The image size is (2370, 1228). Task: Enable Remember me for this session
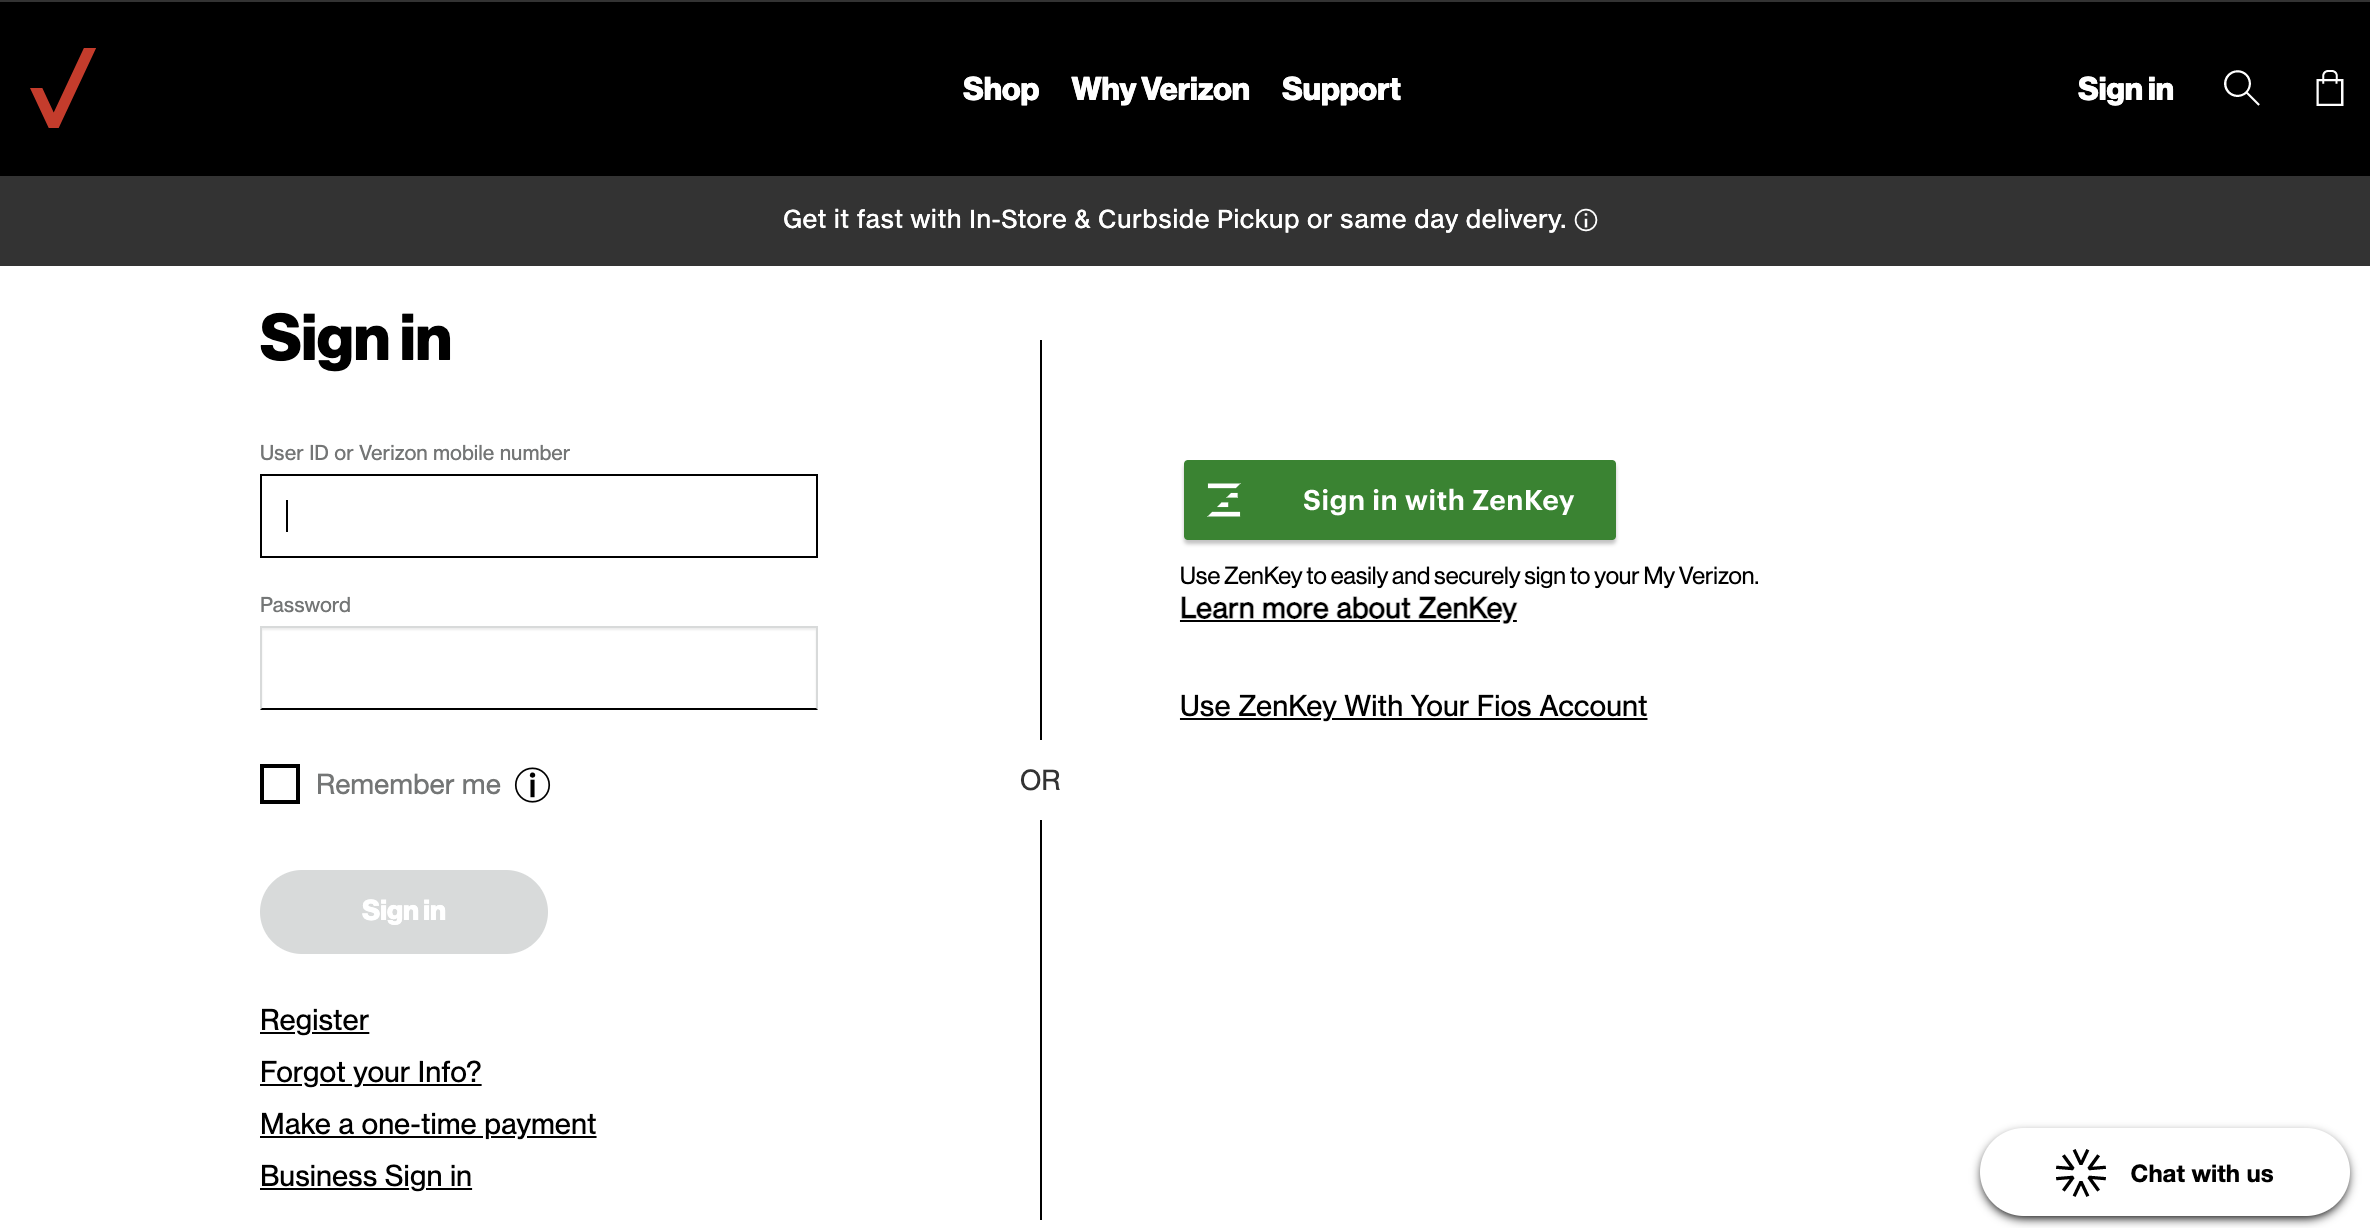tap(279, 783)
